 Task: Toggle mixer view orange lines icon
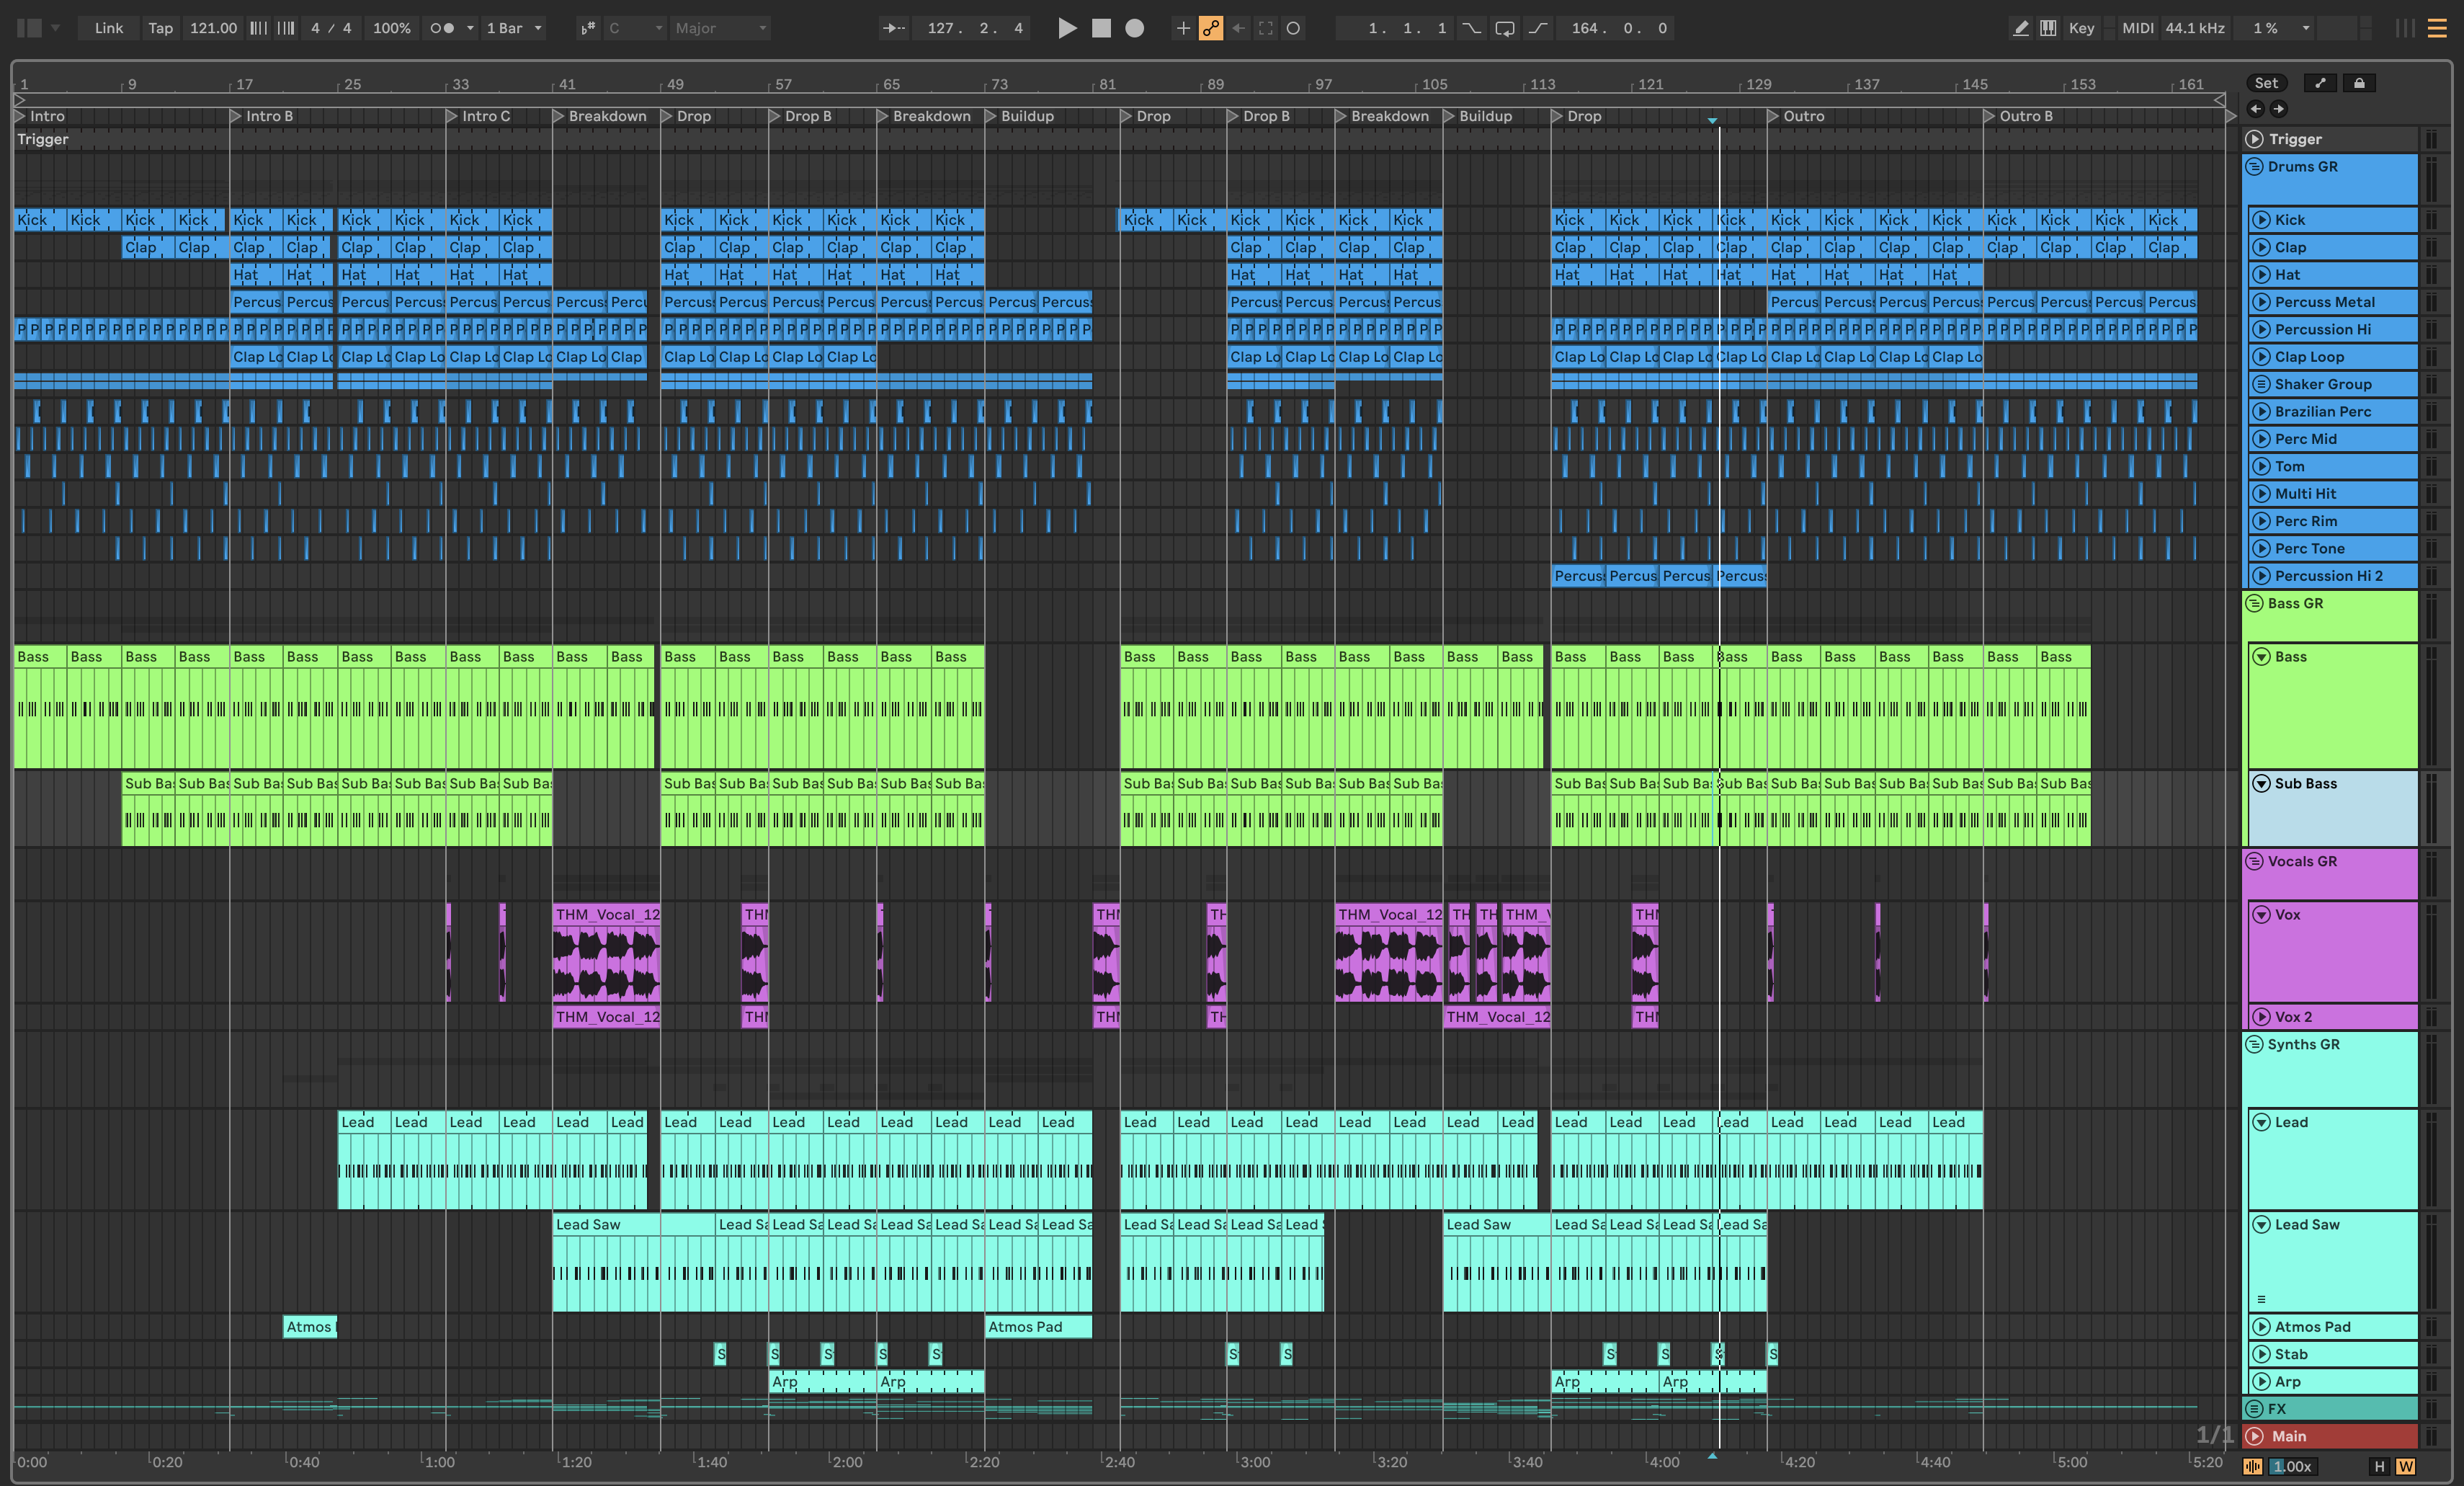coord(2437,28)
